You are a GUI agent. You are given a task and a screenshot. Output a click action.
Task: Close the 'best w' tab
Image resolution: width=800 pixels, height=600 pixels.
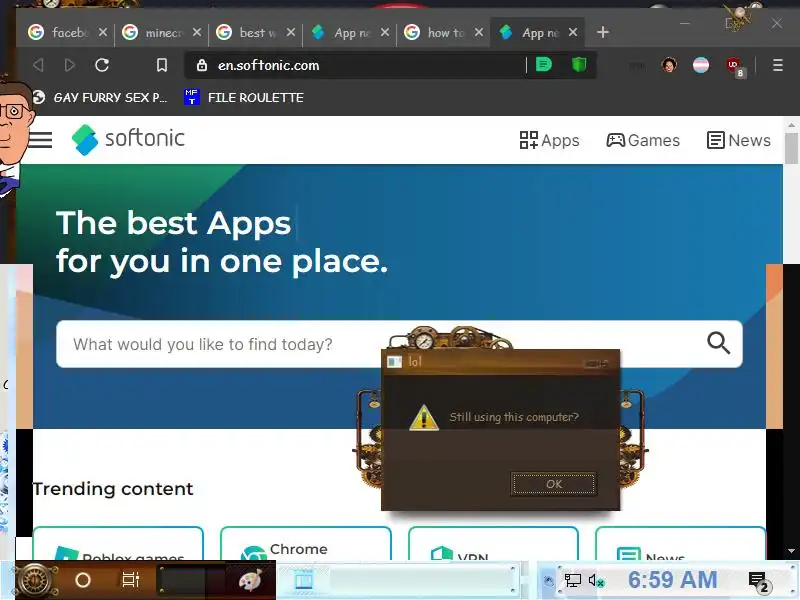[291, 32]
